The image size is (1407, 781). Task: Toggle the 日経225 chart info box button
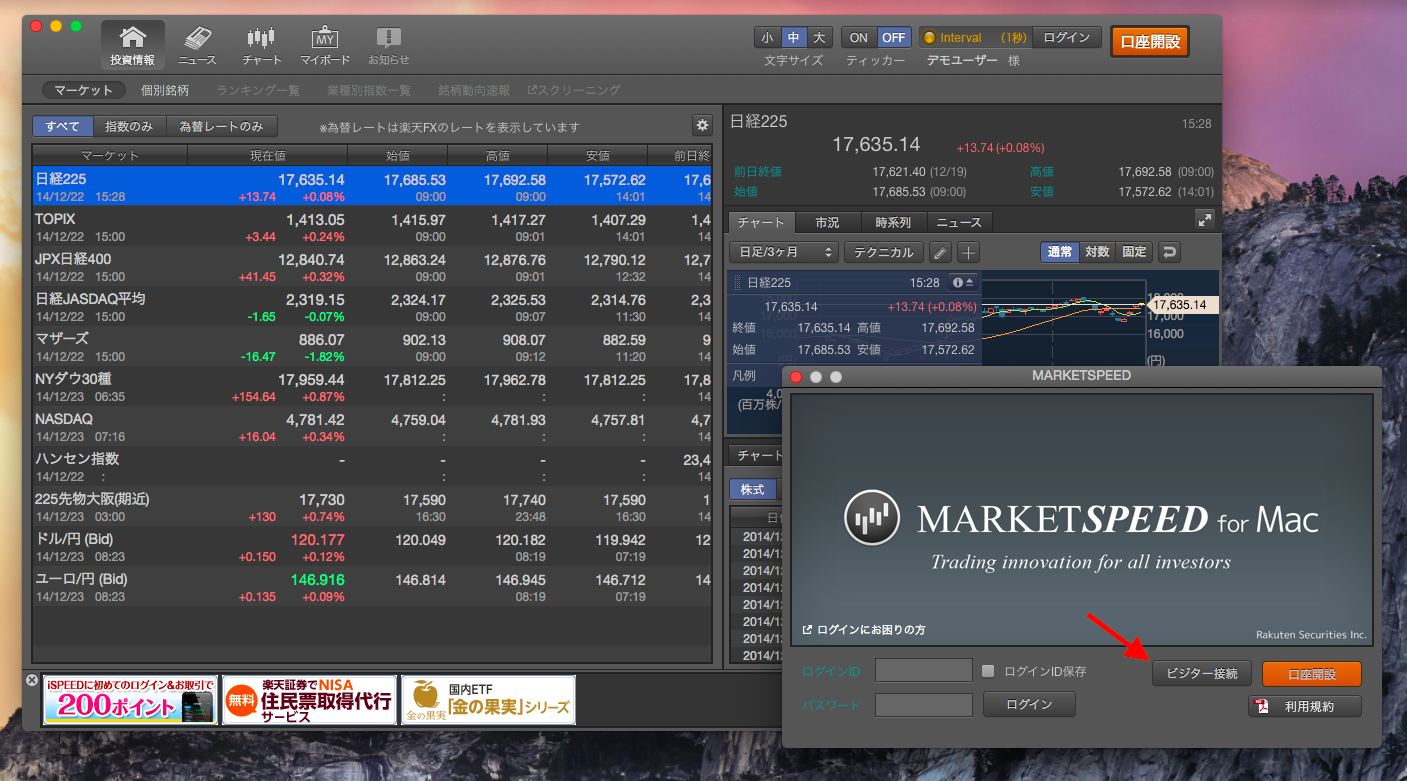[x=963, y=283]
